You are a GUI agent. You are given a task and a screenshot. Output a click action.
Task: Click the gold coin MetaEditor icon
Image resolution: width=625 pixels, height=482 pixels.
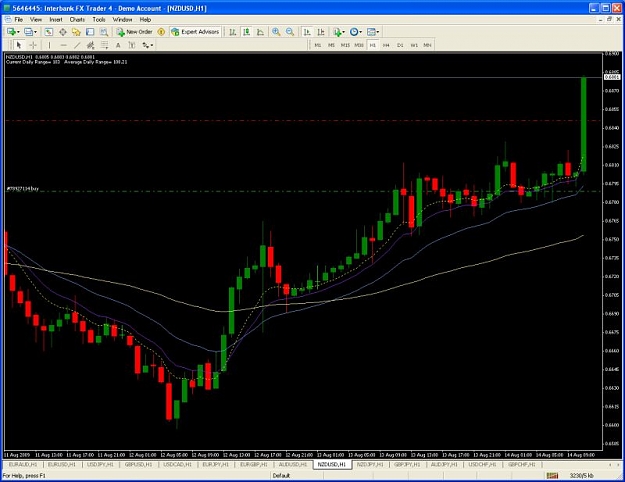(x=161, y=32)
